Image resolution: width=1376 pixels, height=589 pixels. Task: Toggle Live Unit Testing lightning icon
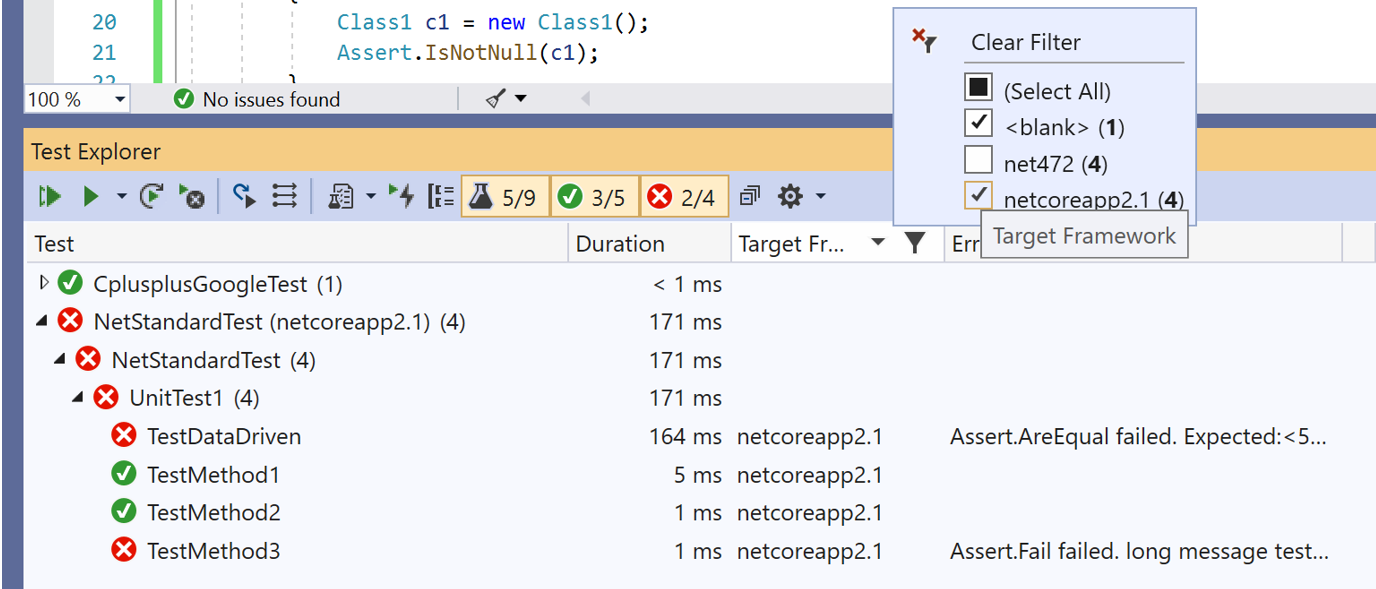[x=402, y=197]
